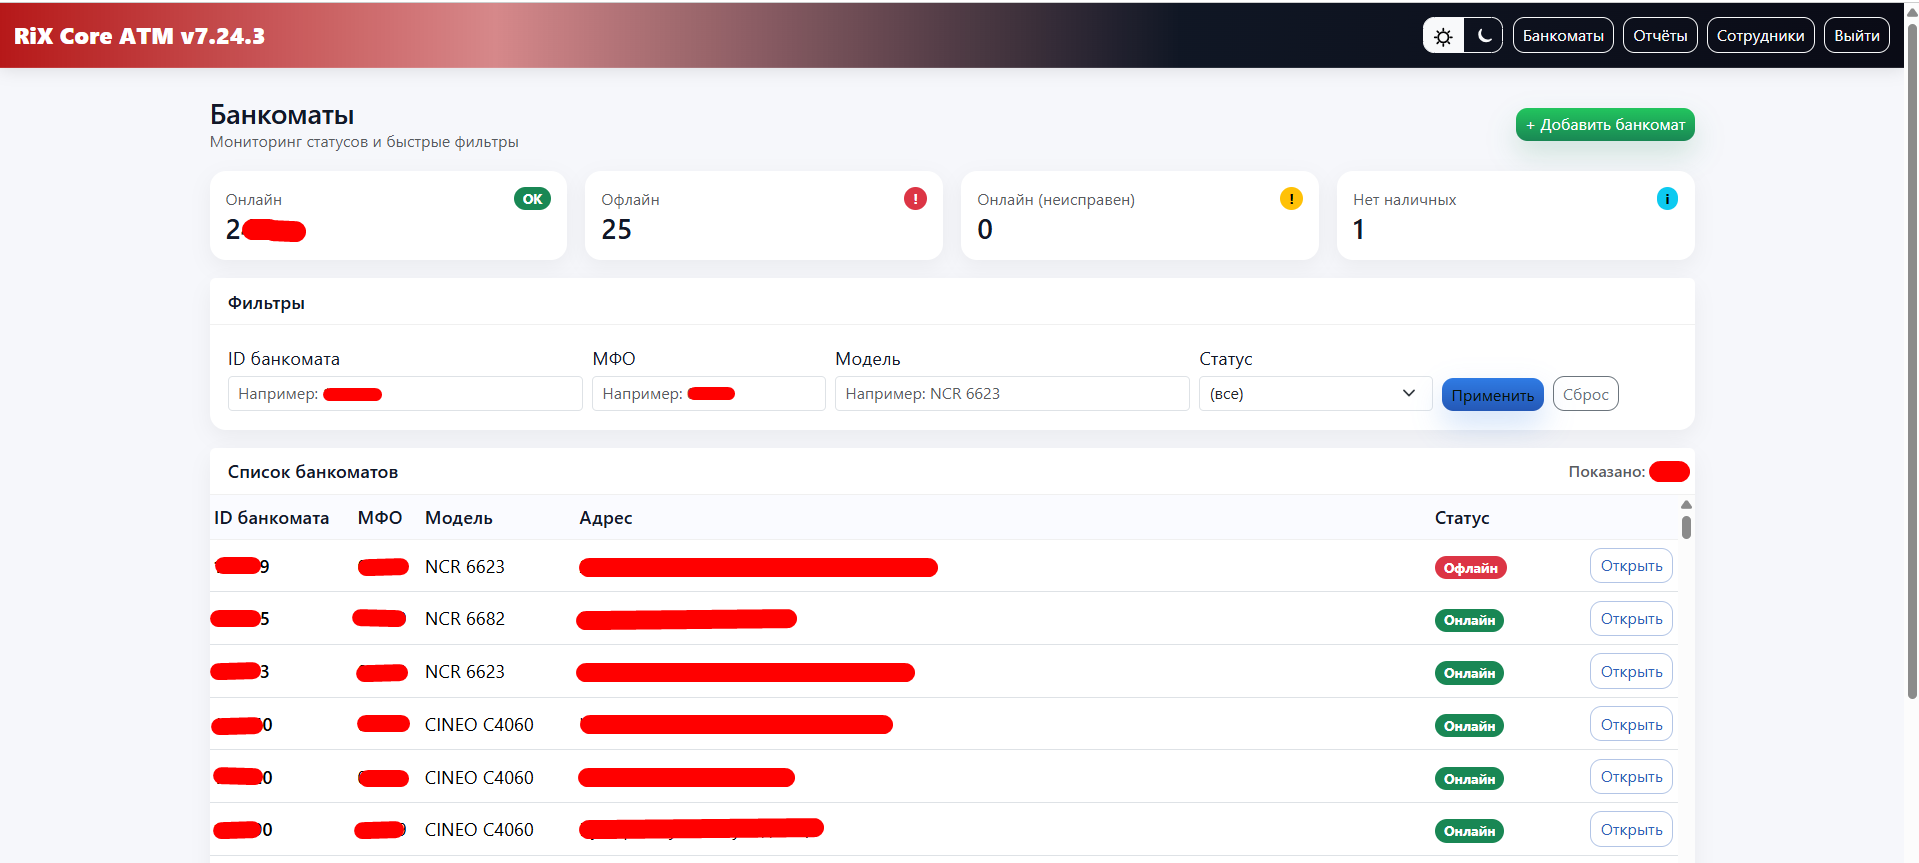
Task: Apply filters with Применить button
Action: click(x=1492, y=395)
